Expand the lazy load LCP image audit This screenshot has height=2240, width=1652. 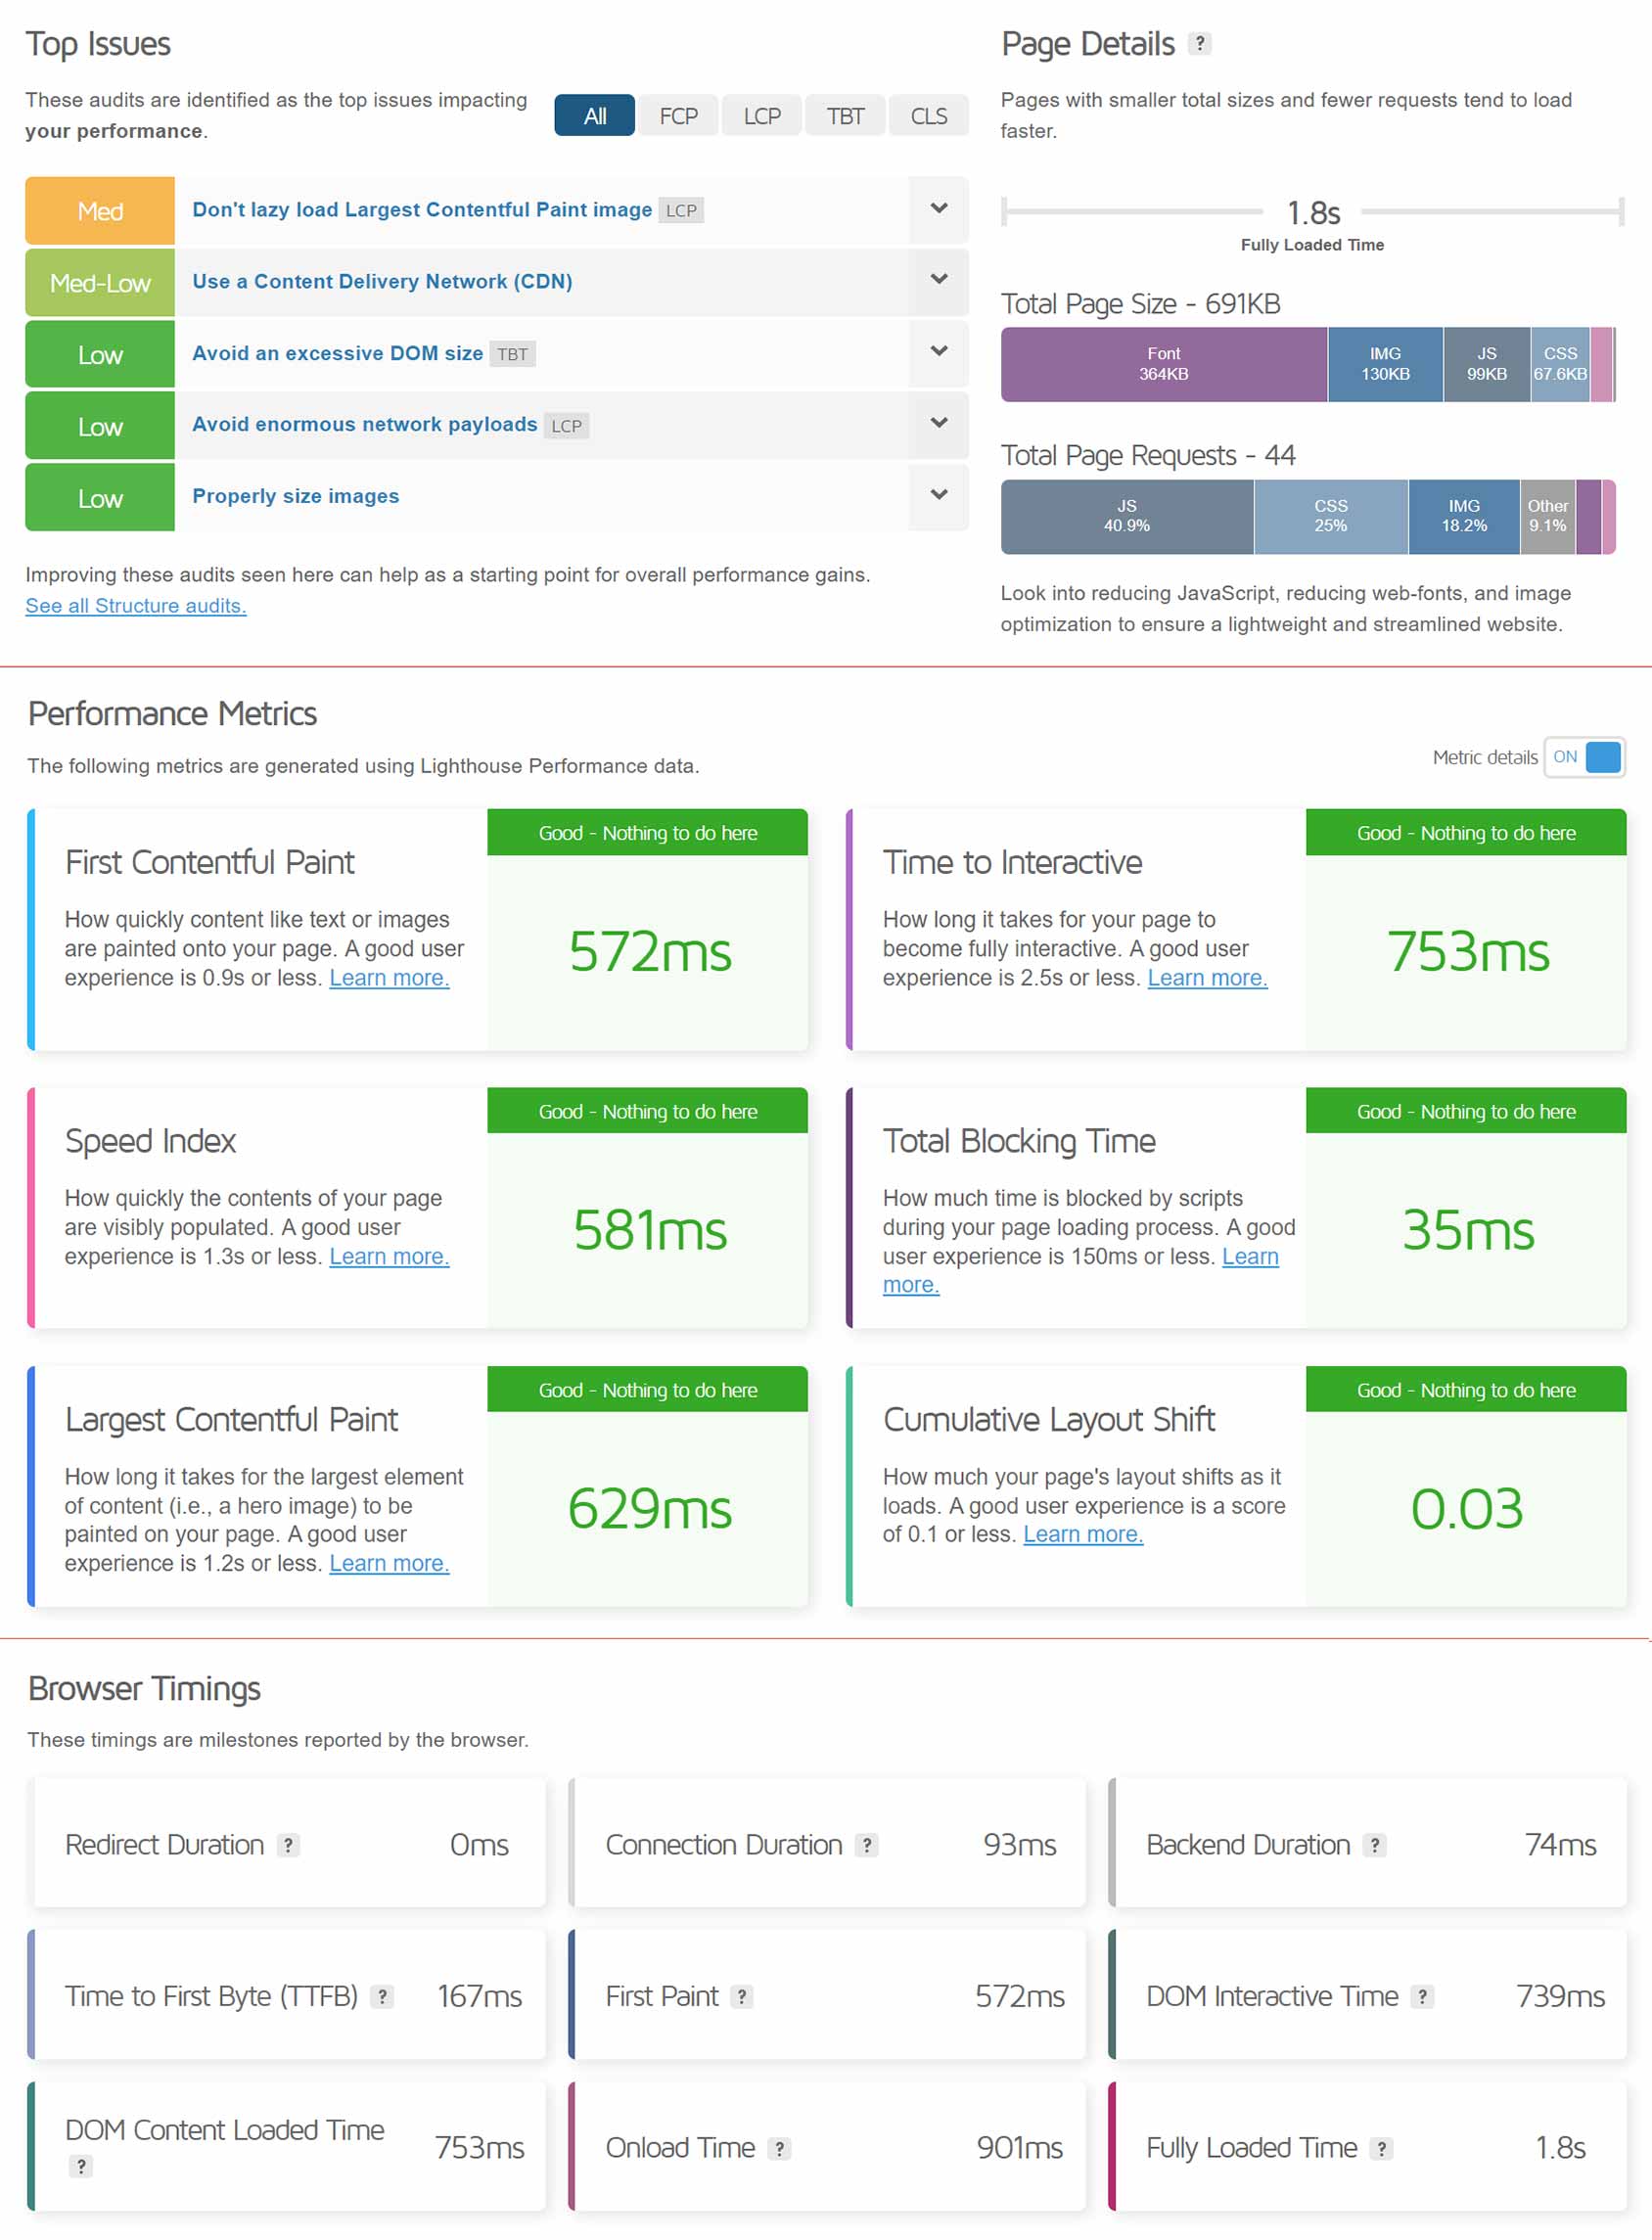(938, 209)
